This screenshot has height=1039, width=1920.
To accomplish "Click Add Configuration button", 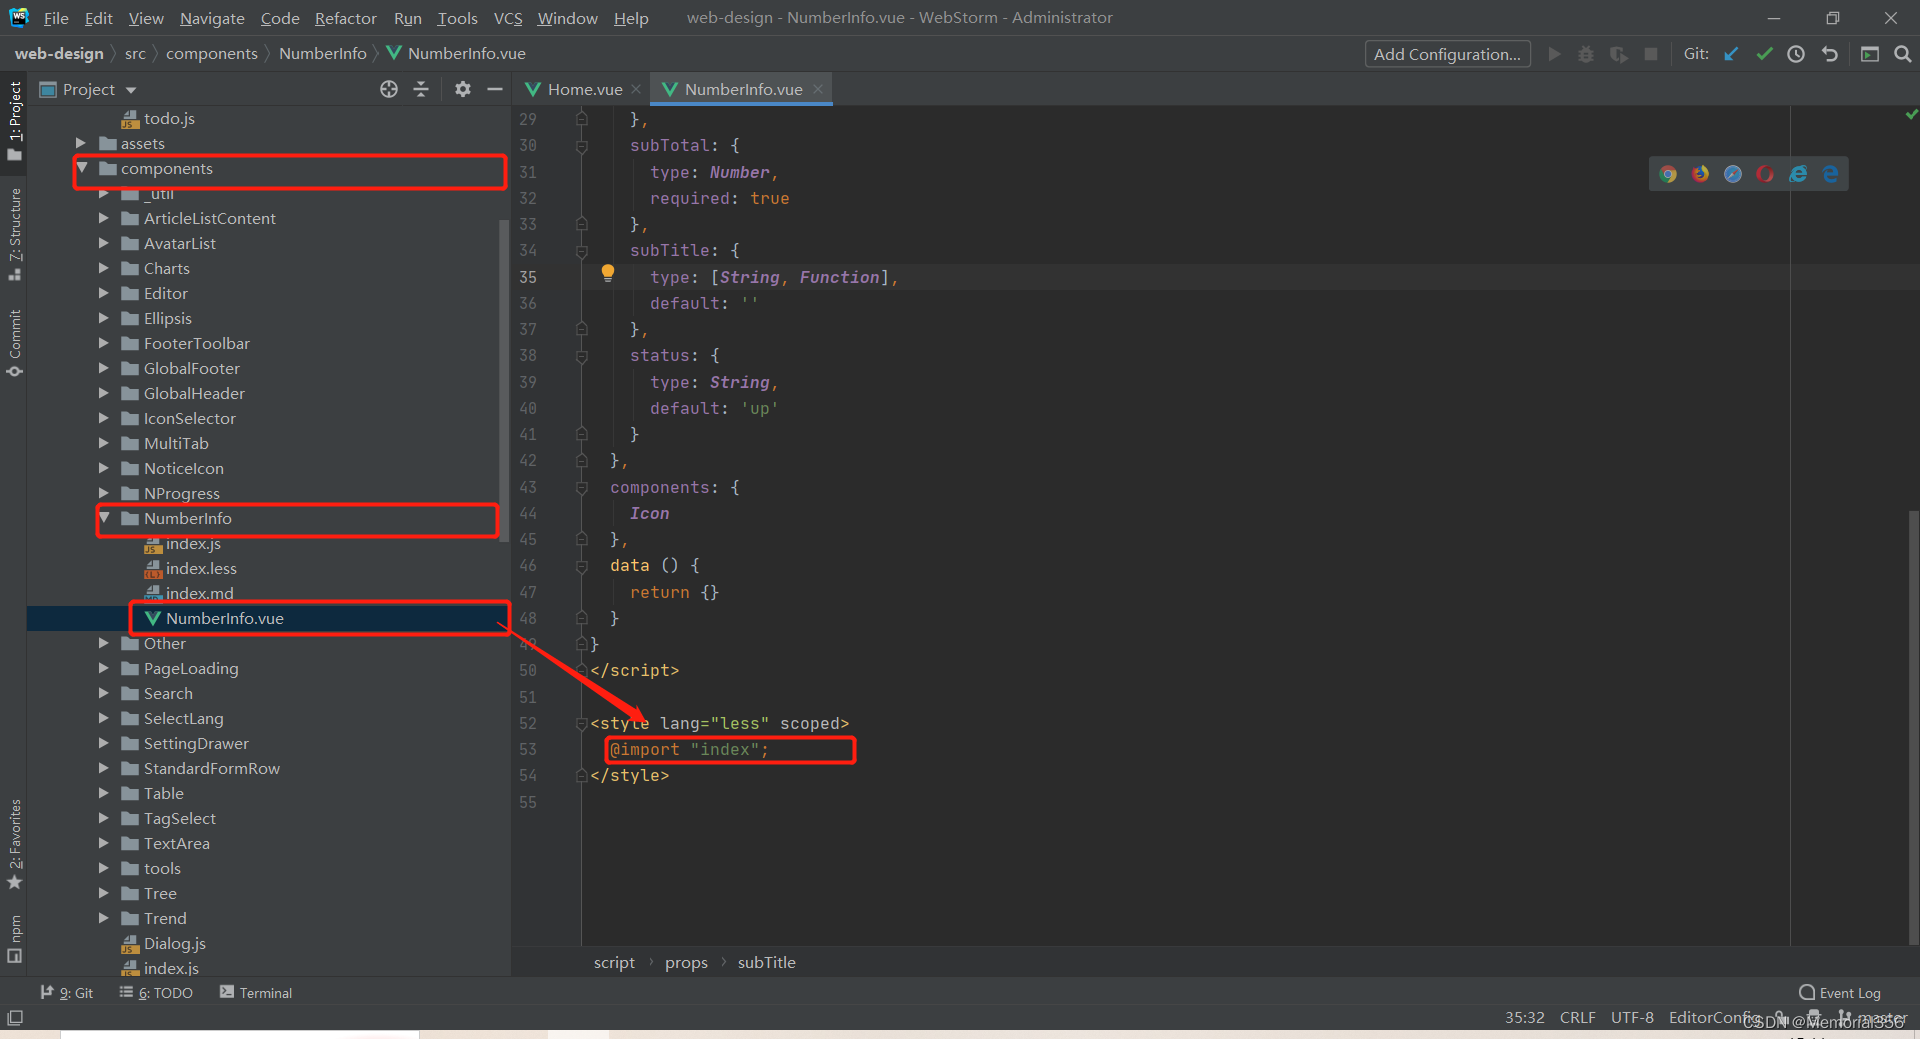I will (x=1447, y=54).
